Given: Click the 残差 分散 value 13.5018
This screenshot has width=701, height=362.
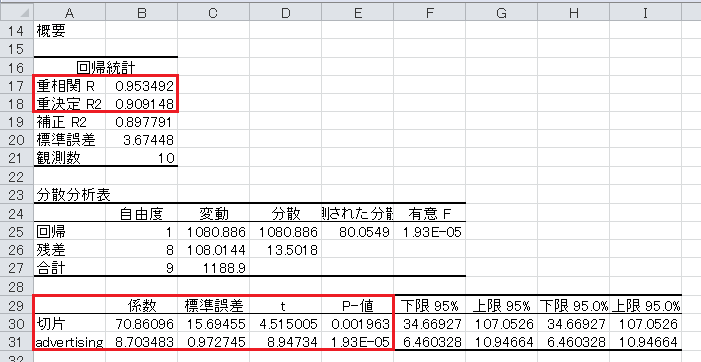Looking at the screenshot, I should (286, 250).
